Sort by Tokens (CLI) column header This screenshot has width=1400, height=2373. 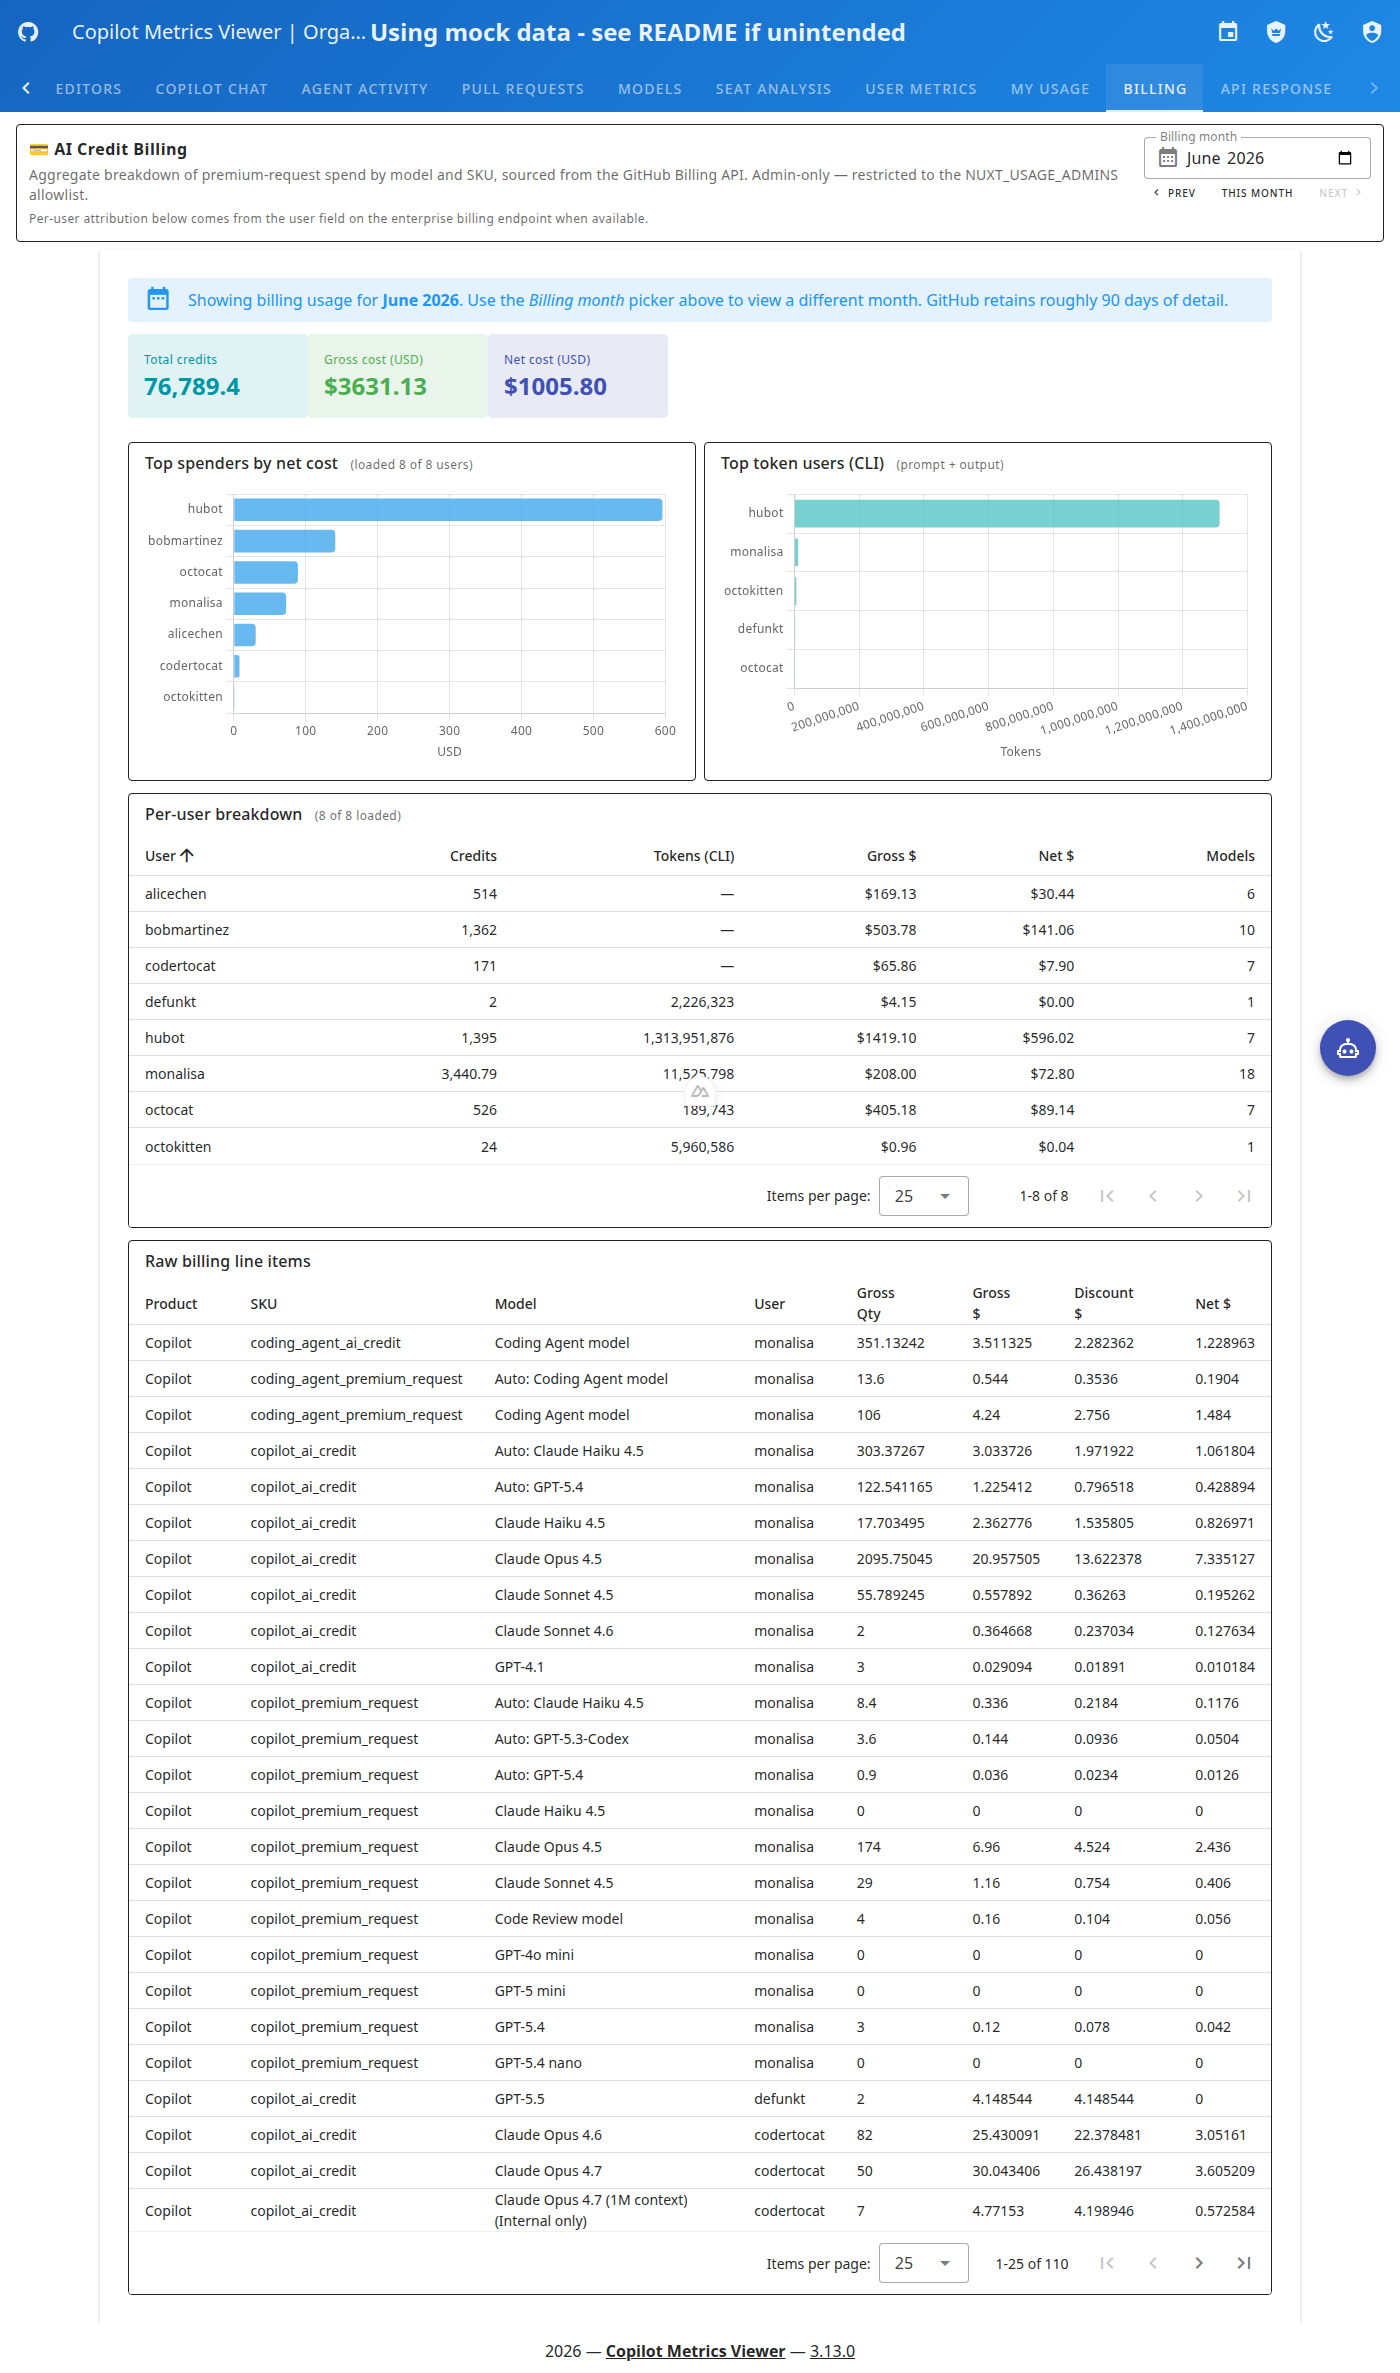pyautogui.click(x=694, y=856)
